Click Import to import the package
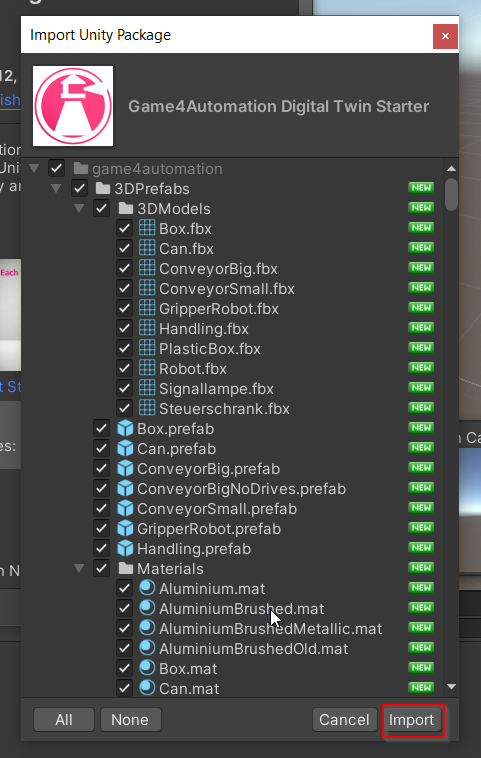Viewport: 481px width, 758px height. click(x=412, y=720)
